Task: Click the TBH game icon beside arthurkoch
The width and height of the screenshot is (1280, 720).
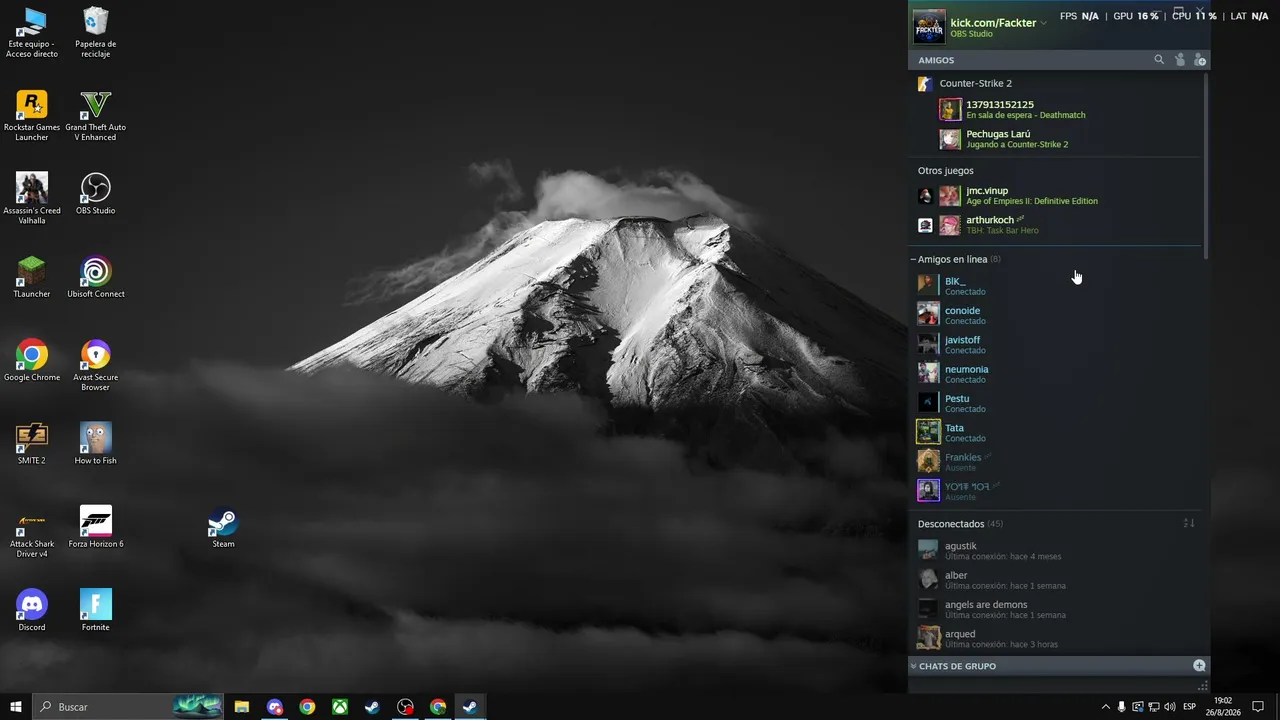Action: (925, 225)
